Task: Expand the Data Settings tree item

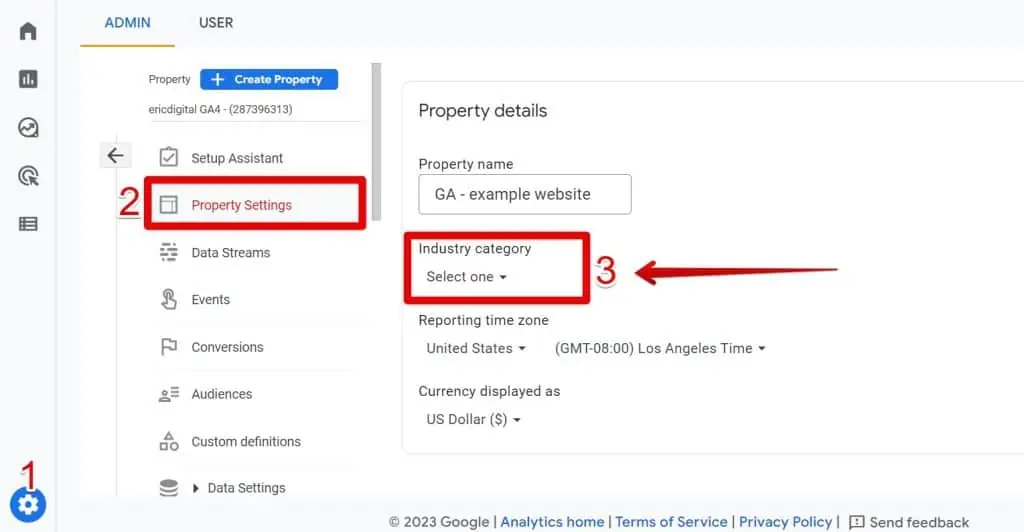Action: 196,488
